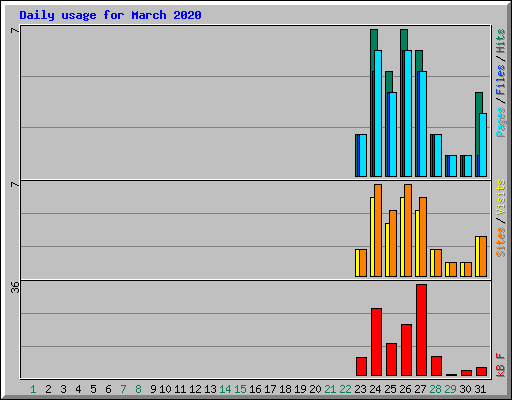Click the red KB bar for day 23

(x=361, y=367)
